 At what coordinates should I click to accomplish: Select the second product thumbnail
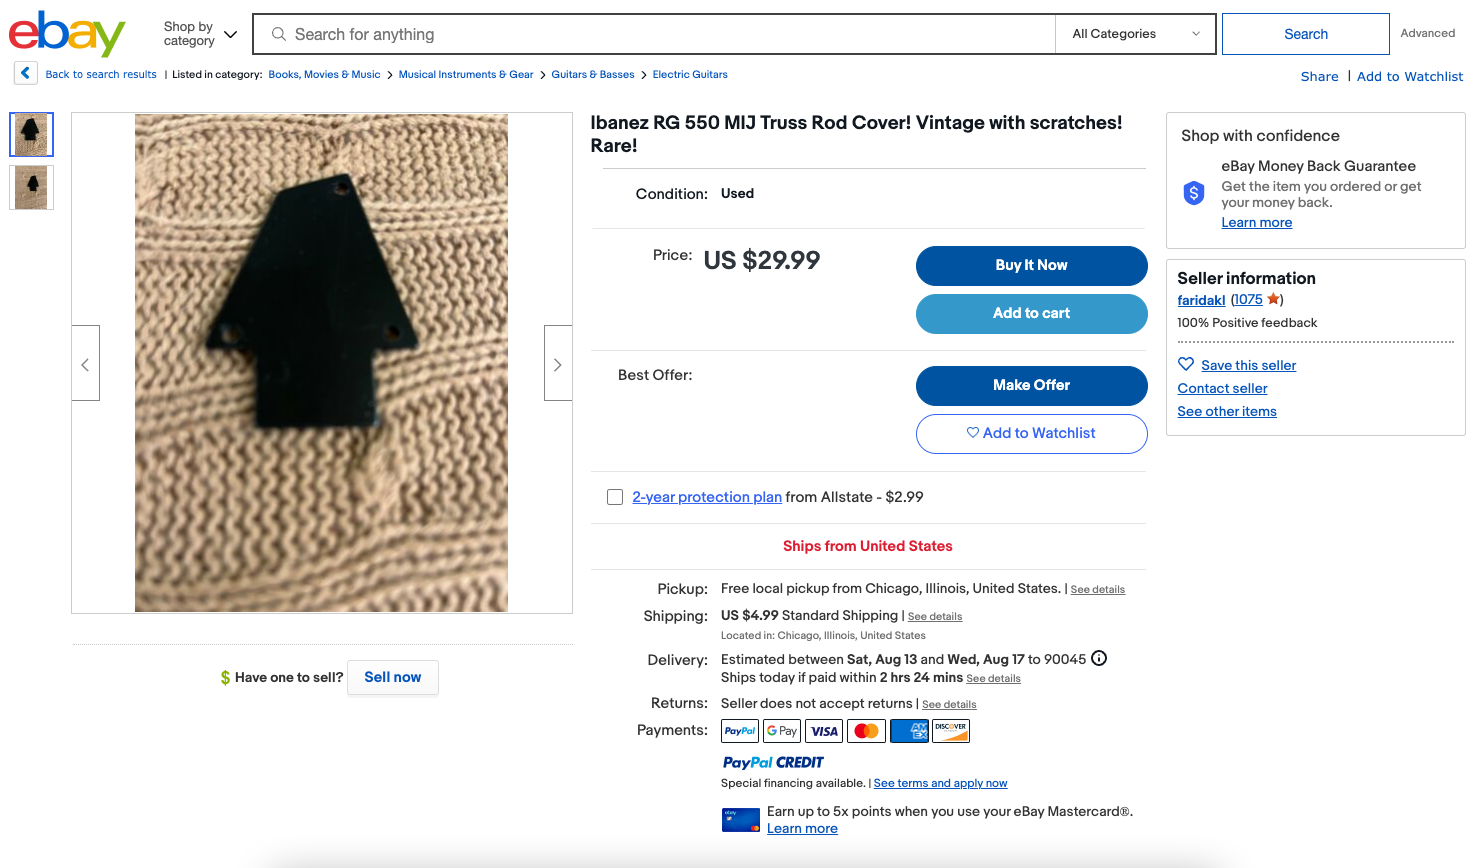(x=31, y=187)
